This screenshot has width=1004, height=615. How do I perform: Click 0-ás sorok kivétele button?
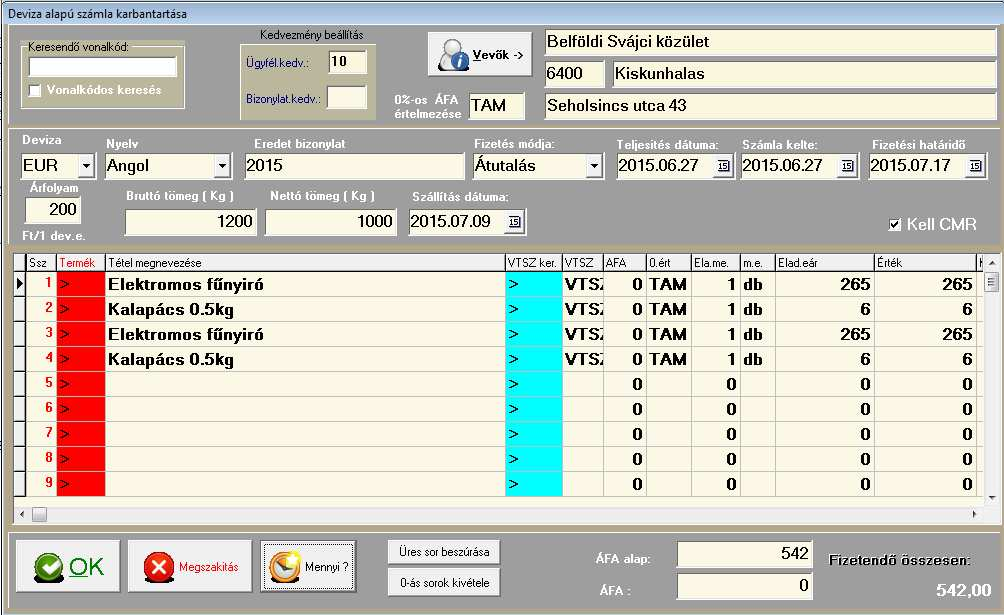(x=444, y=583)
